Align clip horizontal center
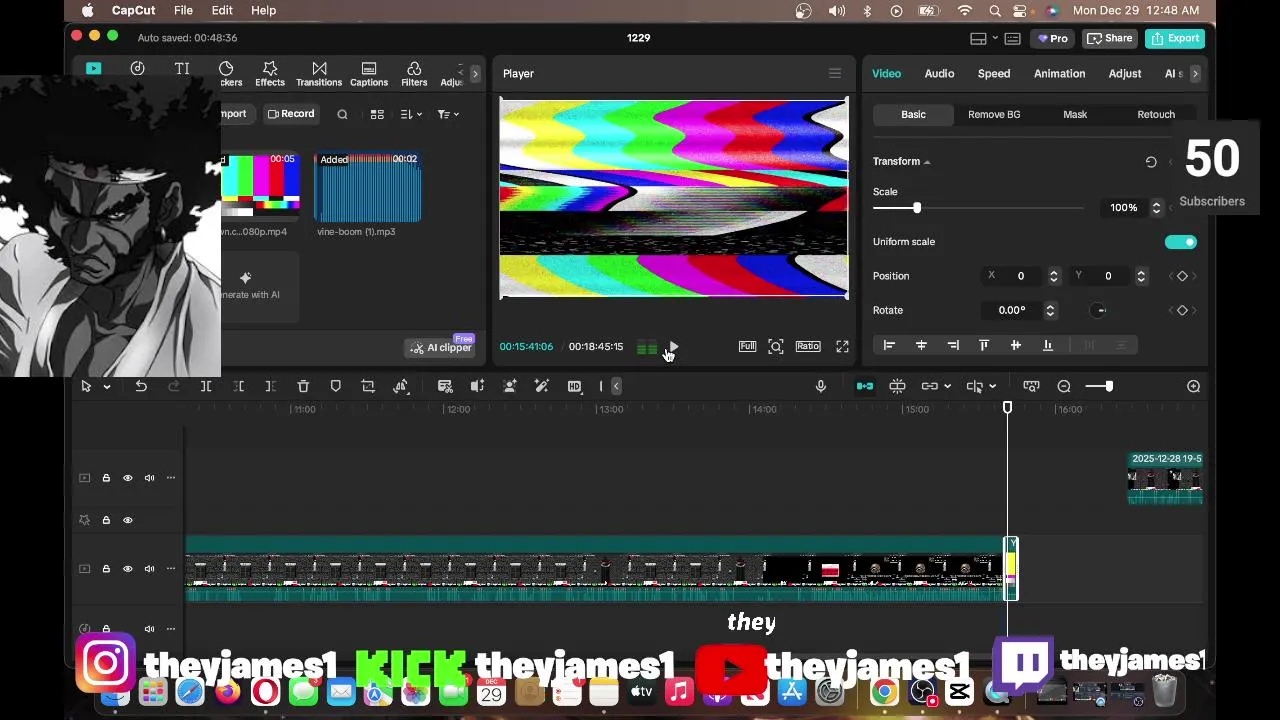Image resolution: width=1280 pixels, height=720 pixels. pos(921,346)
